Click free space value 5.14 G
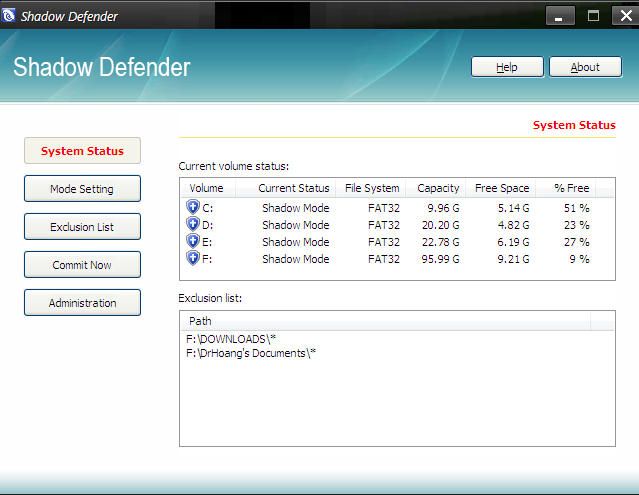 [513, 208]
